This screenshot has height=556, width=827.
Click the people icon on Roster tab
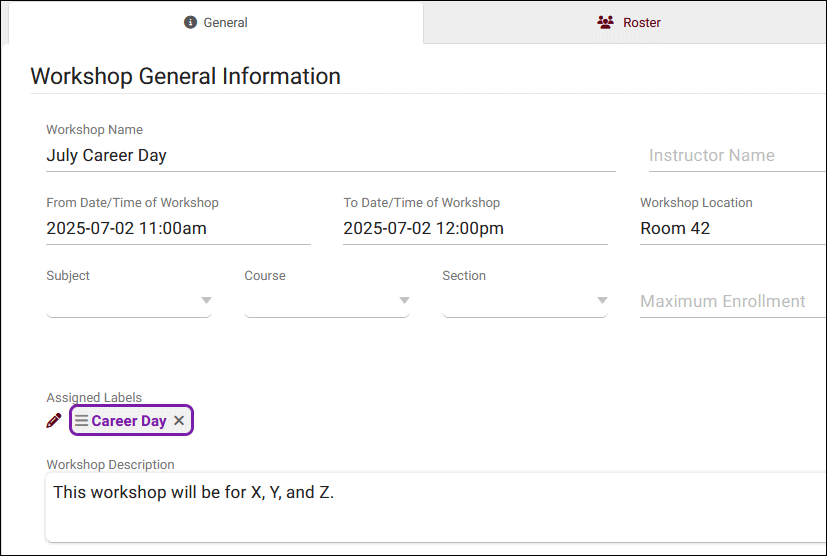605,22
